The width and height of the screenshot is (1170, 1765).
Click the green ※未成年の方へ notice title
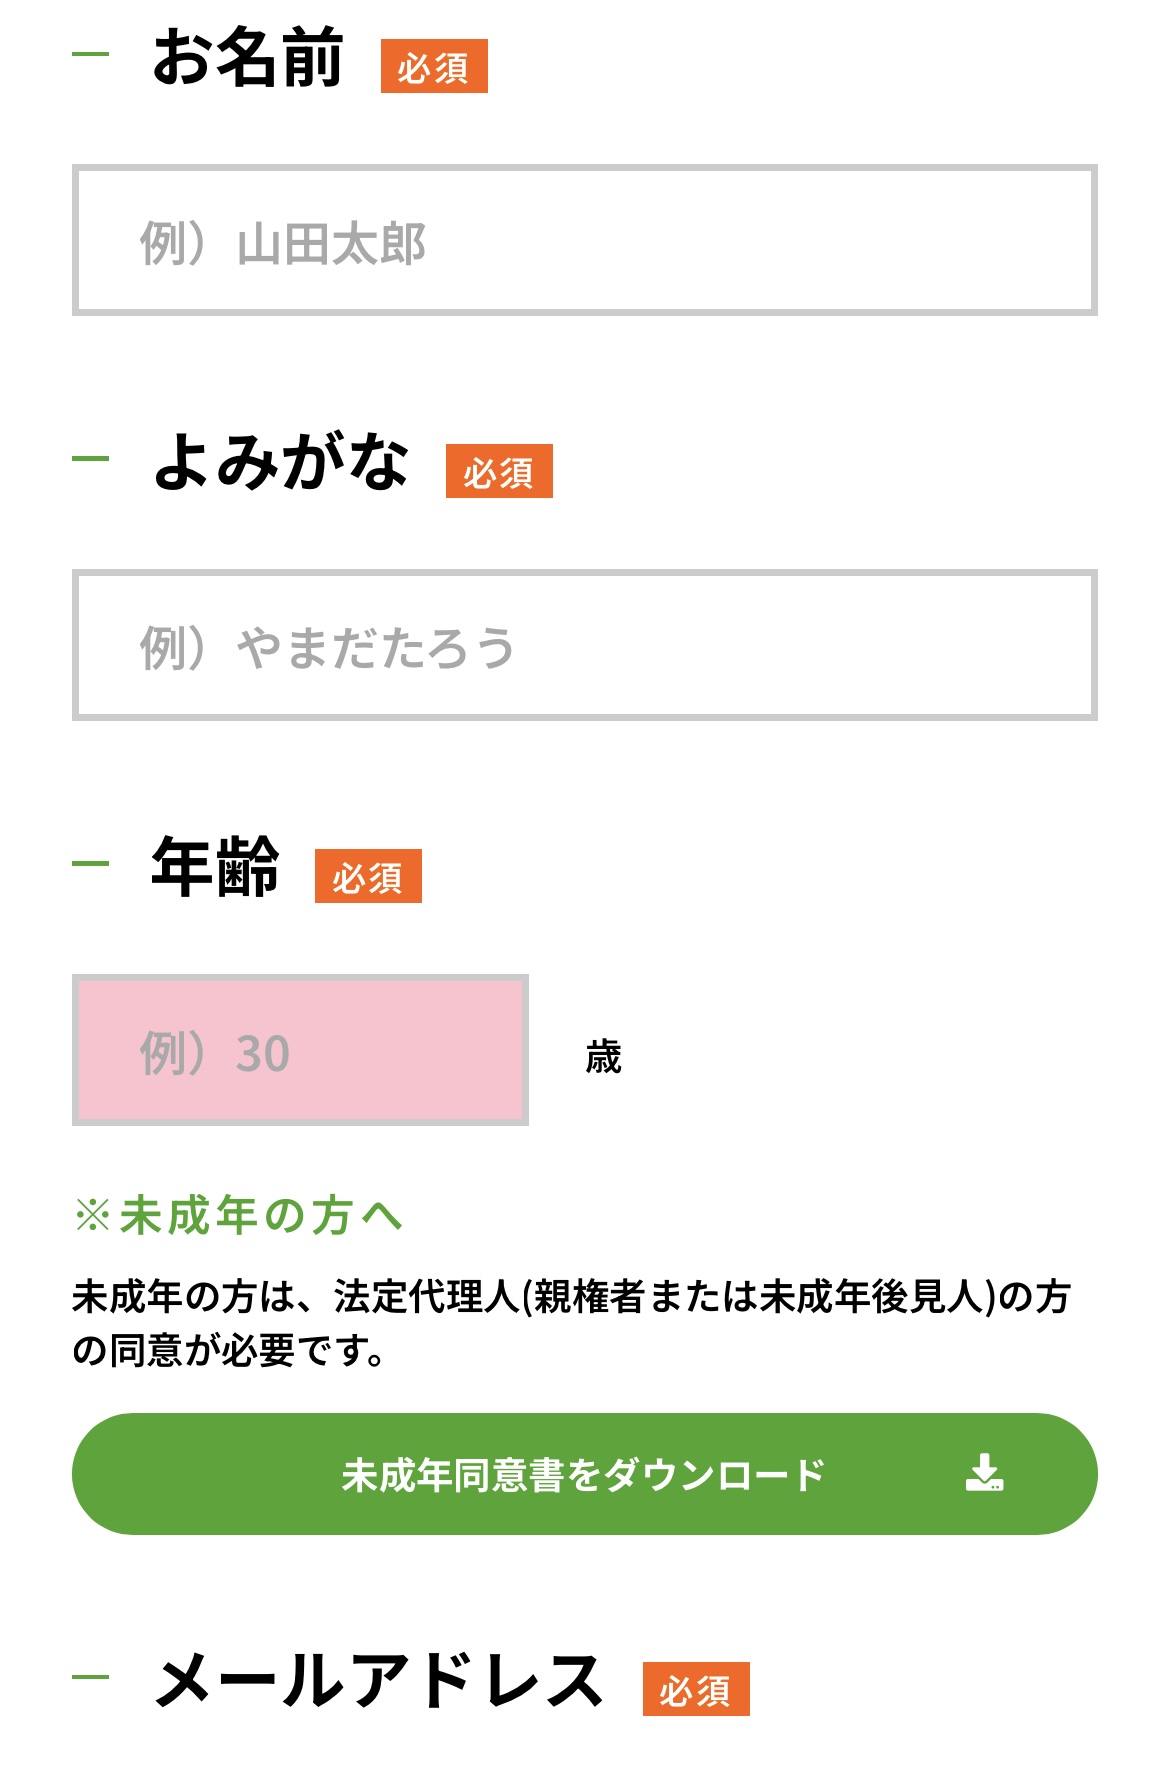tap(239, 1216)
